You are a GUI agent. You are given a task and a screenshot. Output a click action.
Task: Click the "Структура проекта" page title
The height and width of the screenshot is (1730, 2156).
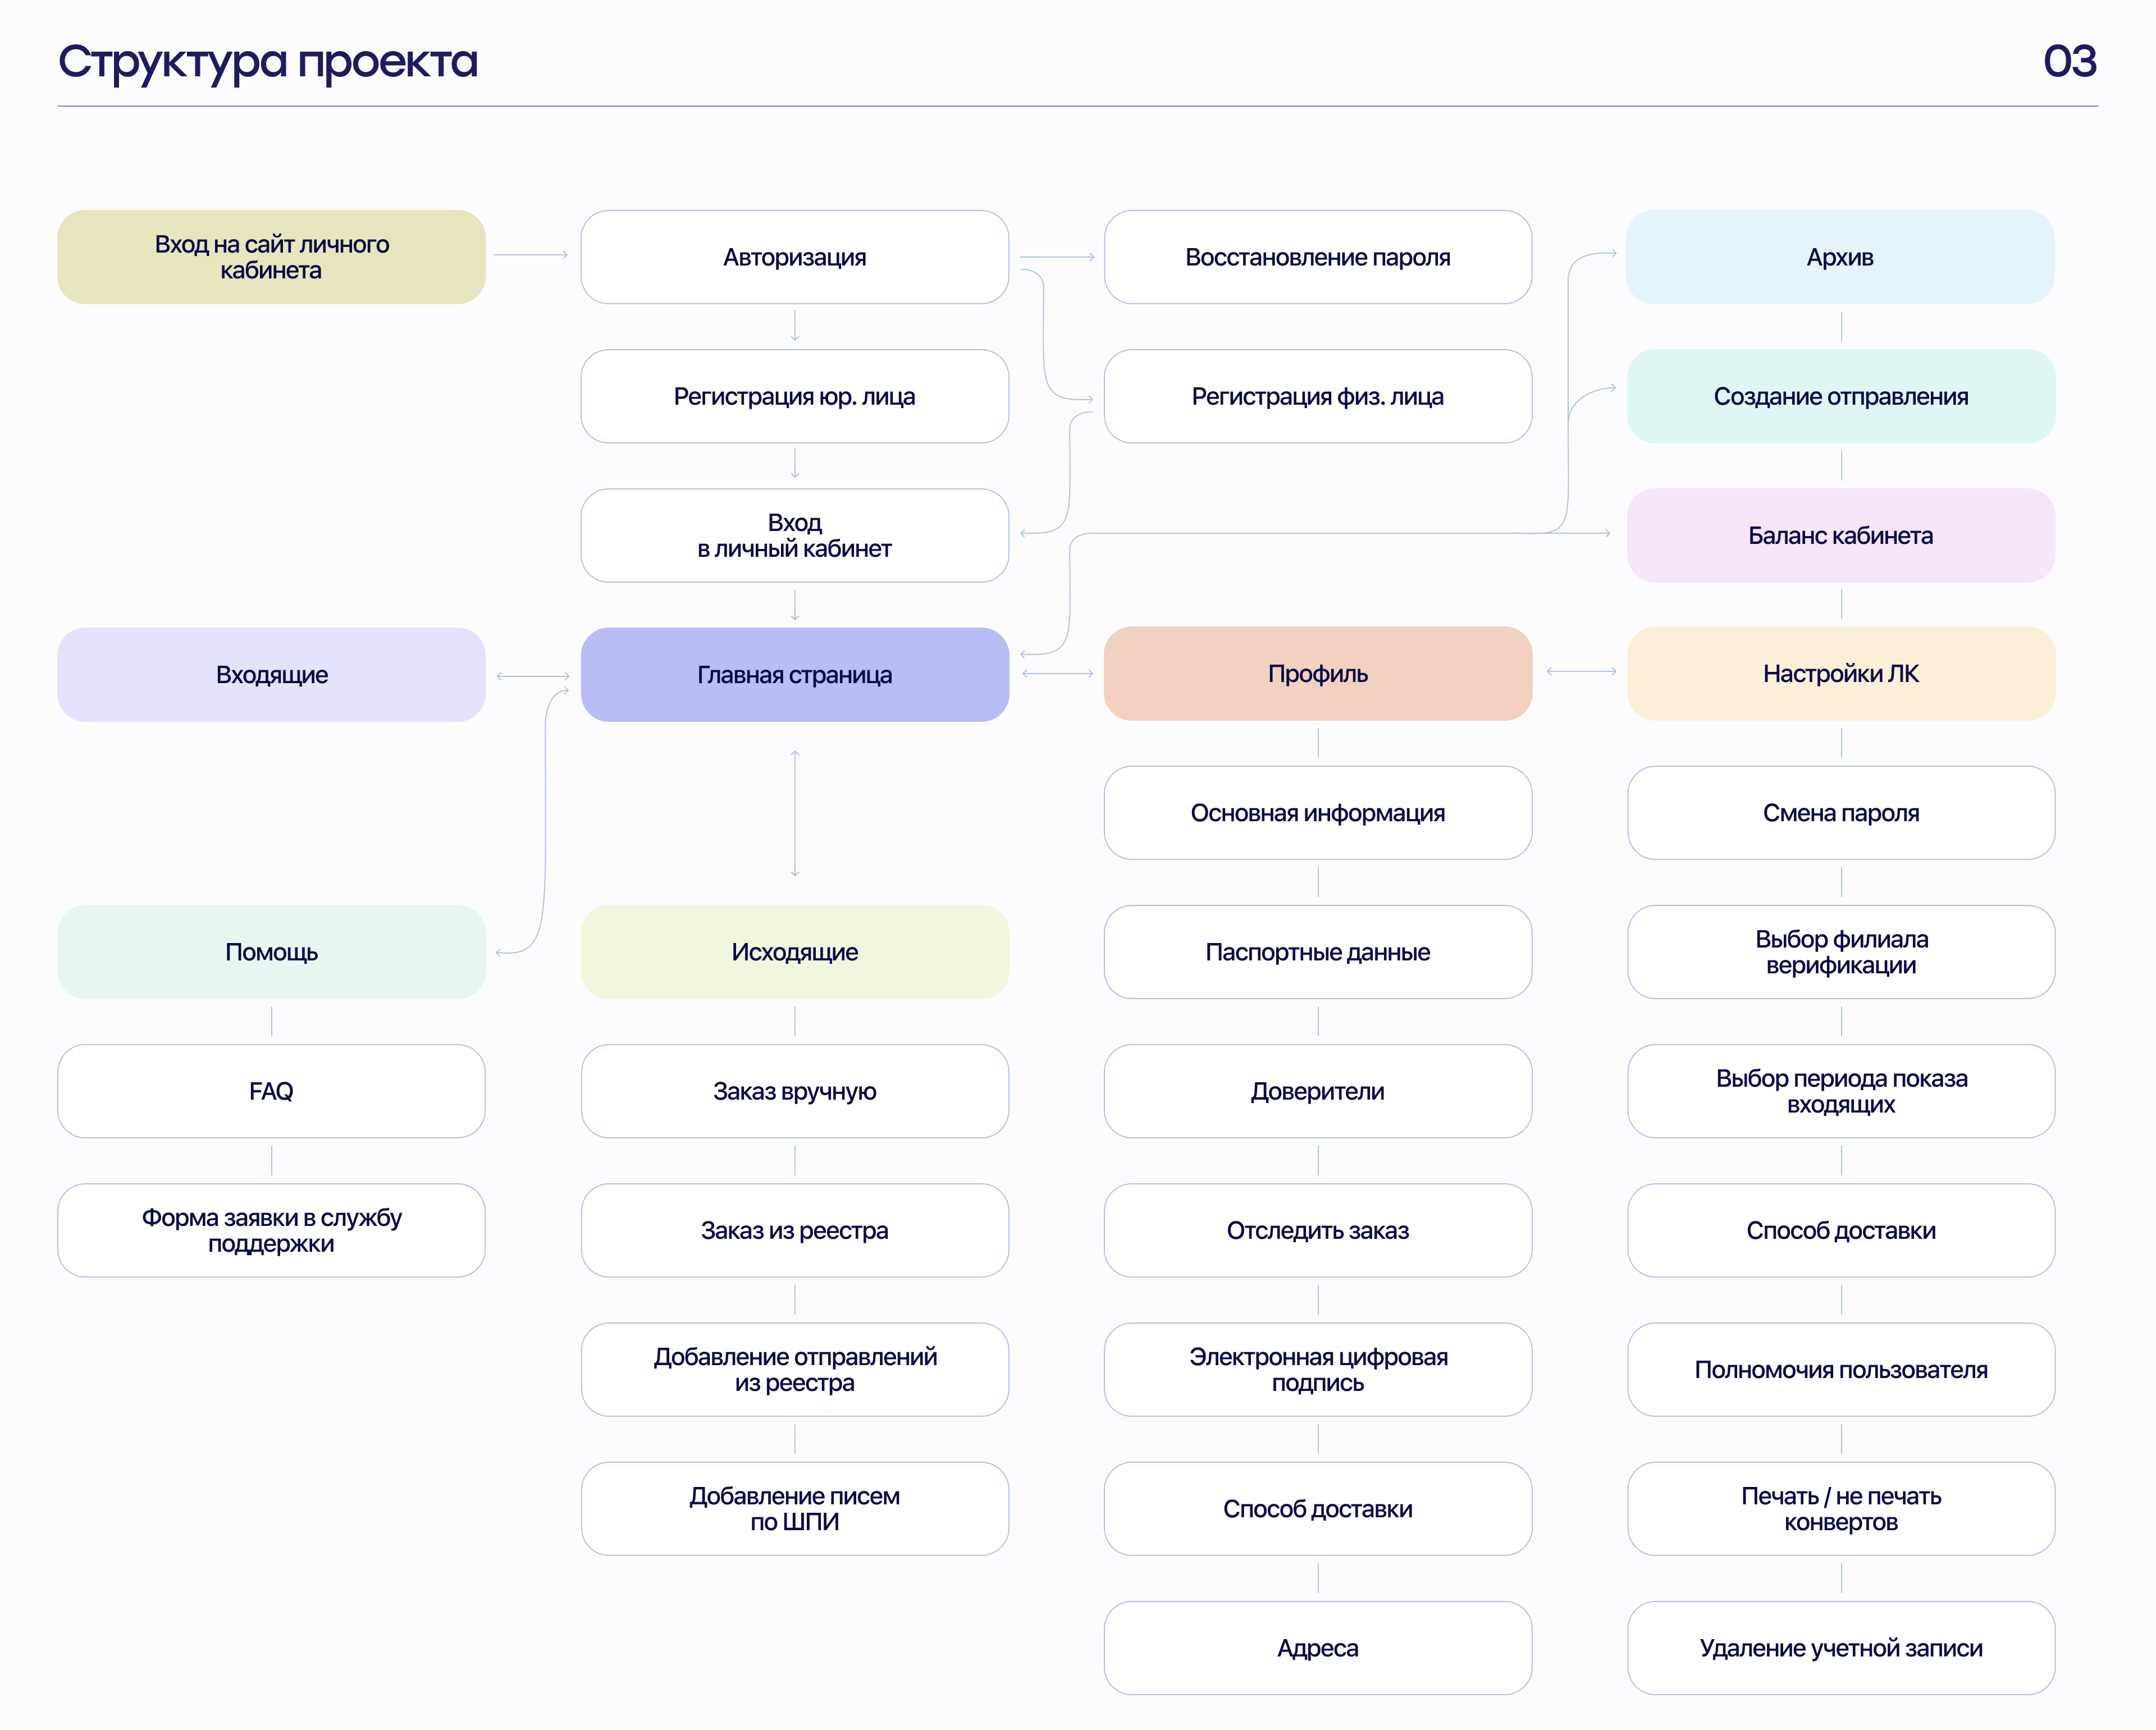(268, 62)
